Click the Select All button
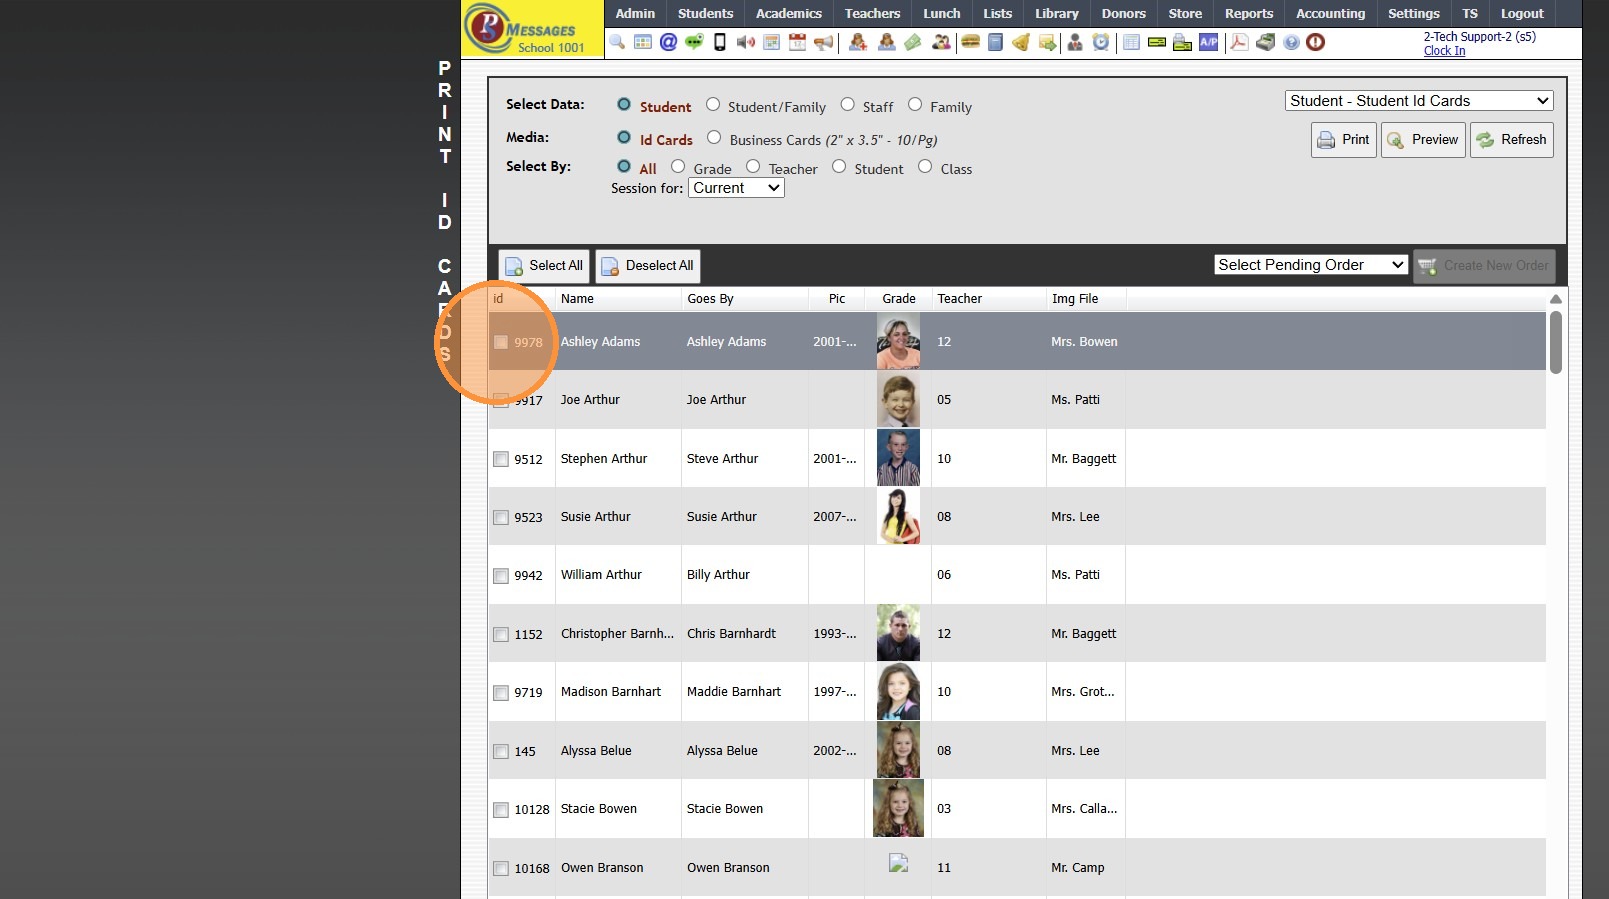Image resolution: width=1609 pixels, height=899 pixels. (x=544, y=266)
